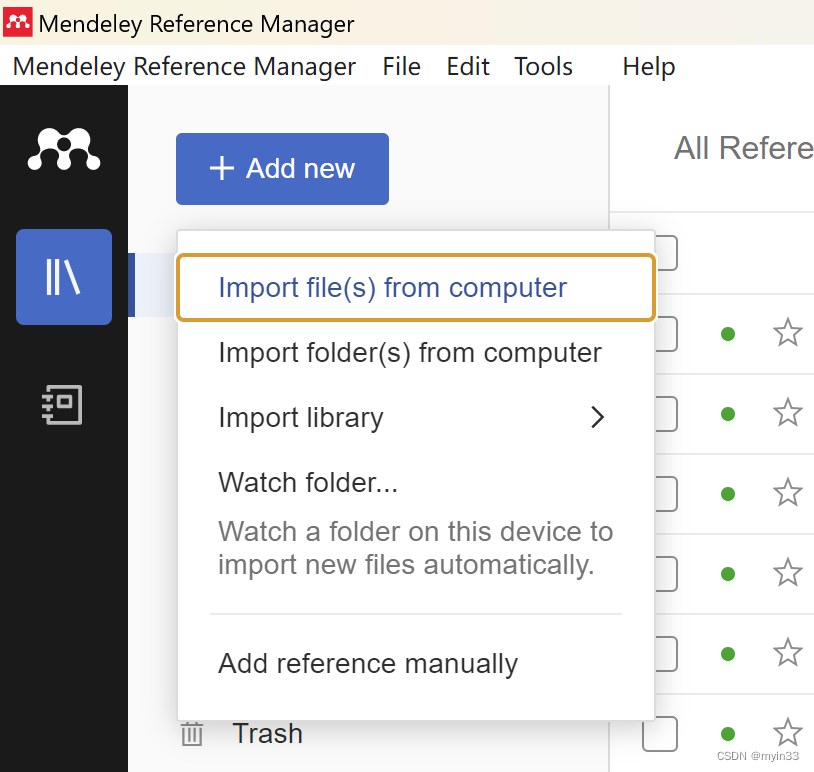Open the Trash collection

coord(267,734)
